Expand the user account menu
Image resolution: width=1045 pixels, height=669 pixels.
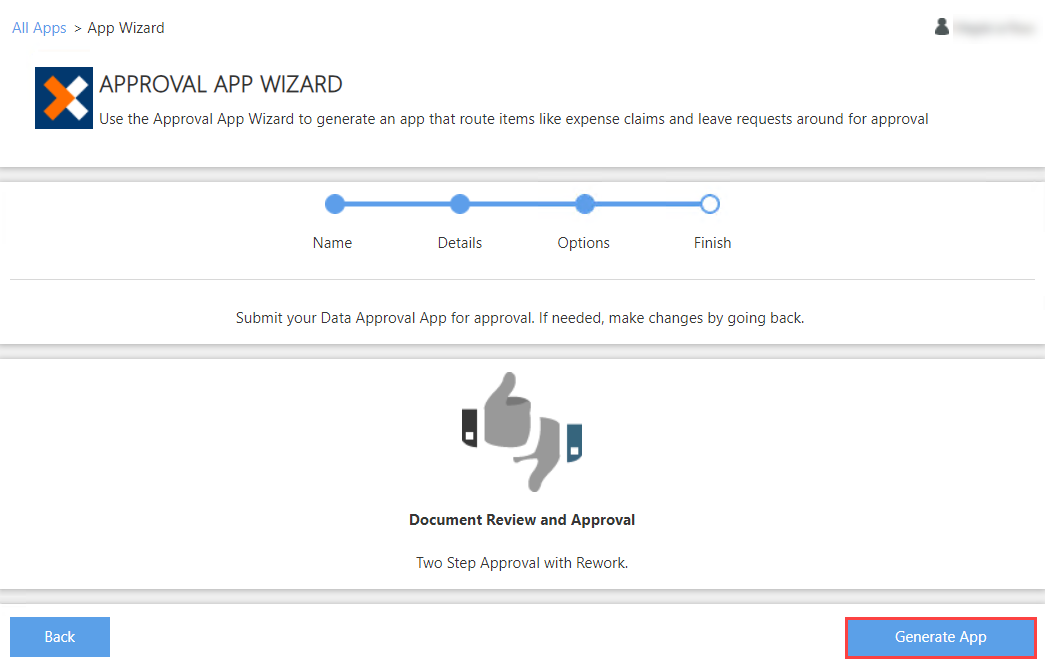(985, 27)
